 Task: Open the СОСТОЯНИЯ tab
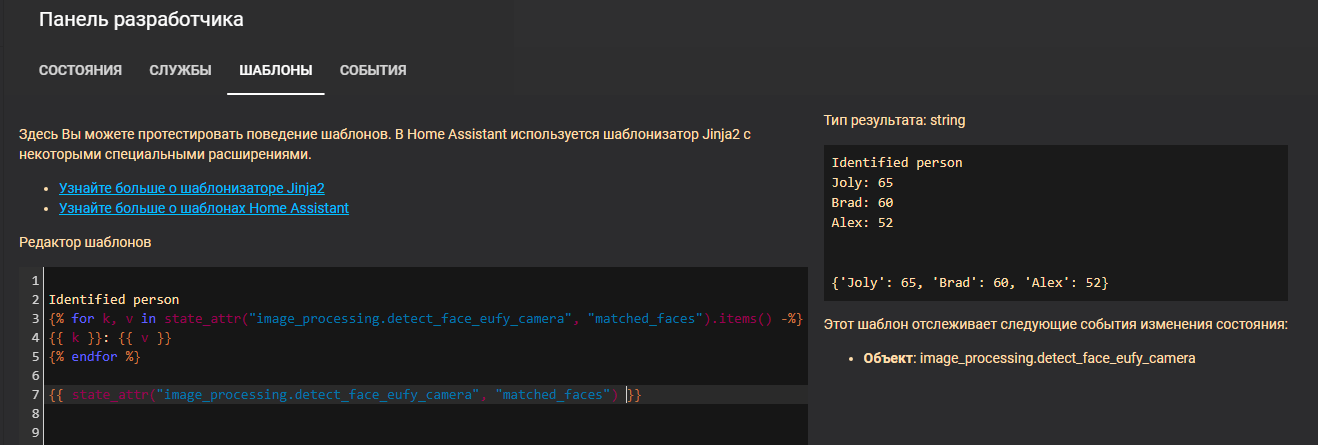pos(80,70)
